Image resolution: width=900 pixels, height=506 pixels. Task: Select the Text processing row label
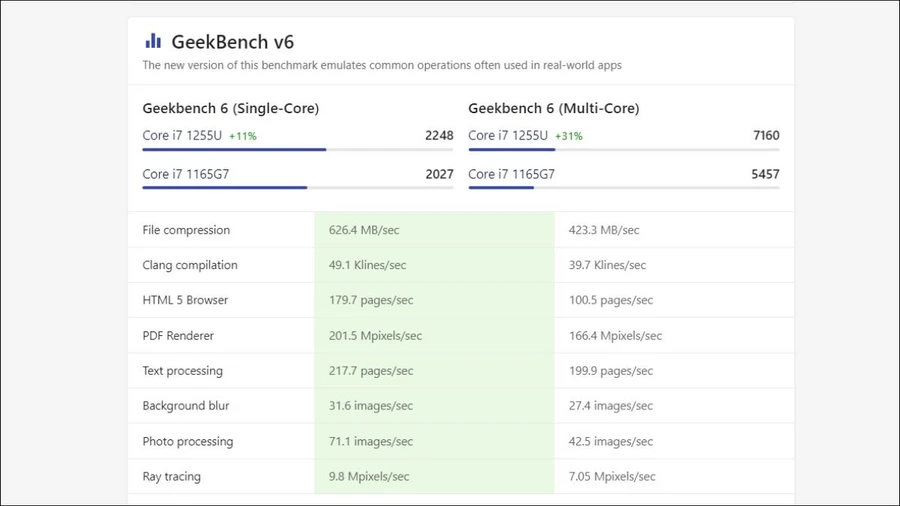point(183,371)
